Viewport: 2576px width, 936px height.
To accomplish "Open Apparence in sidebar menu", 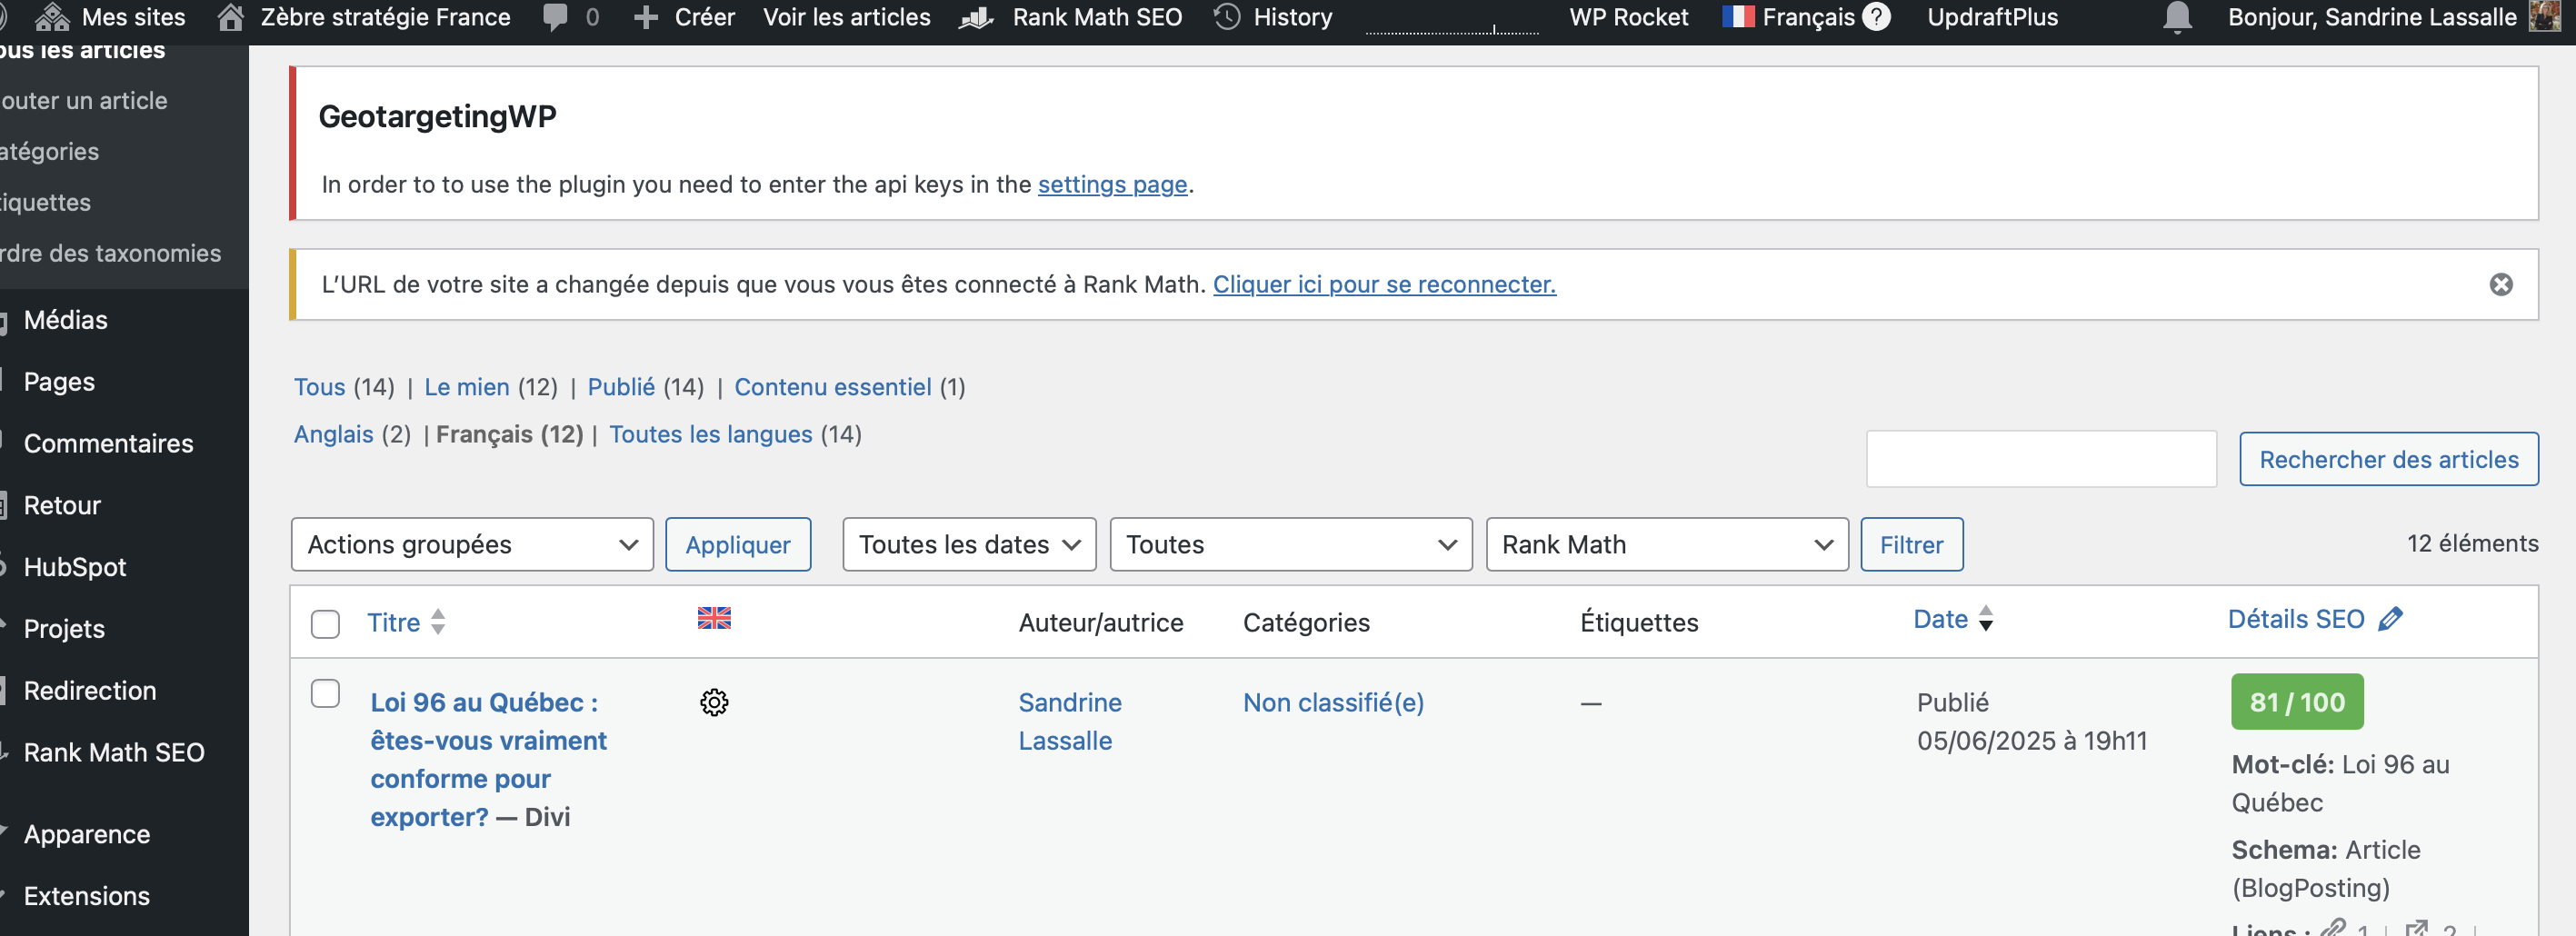I will pyautogui.click(x=87, y=835).
